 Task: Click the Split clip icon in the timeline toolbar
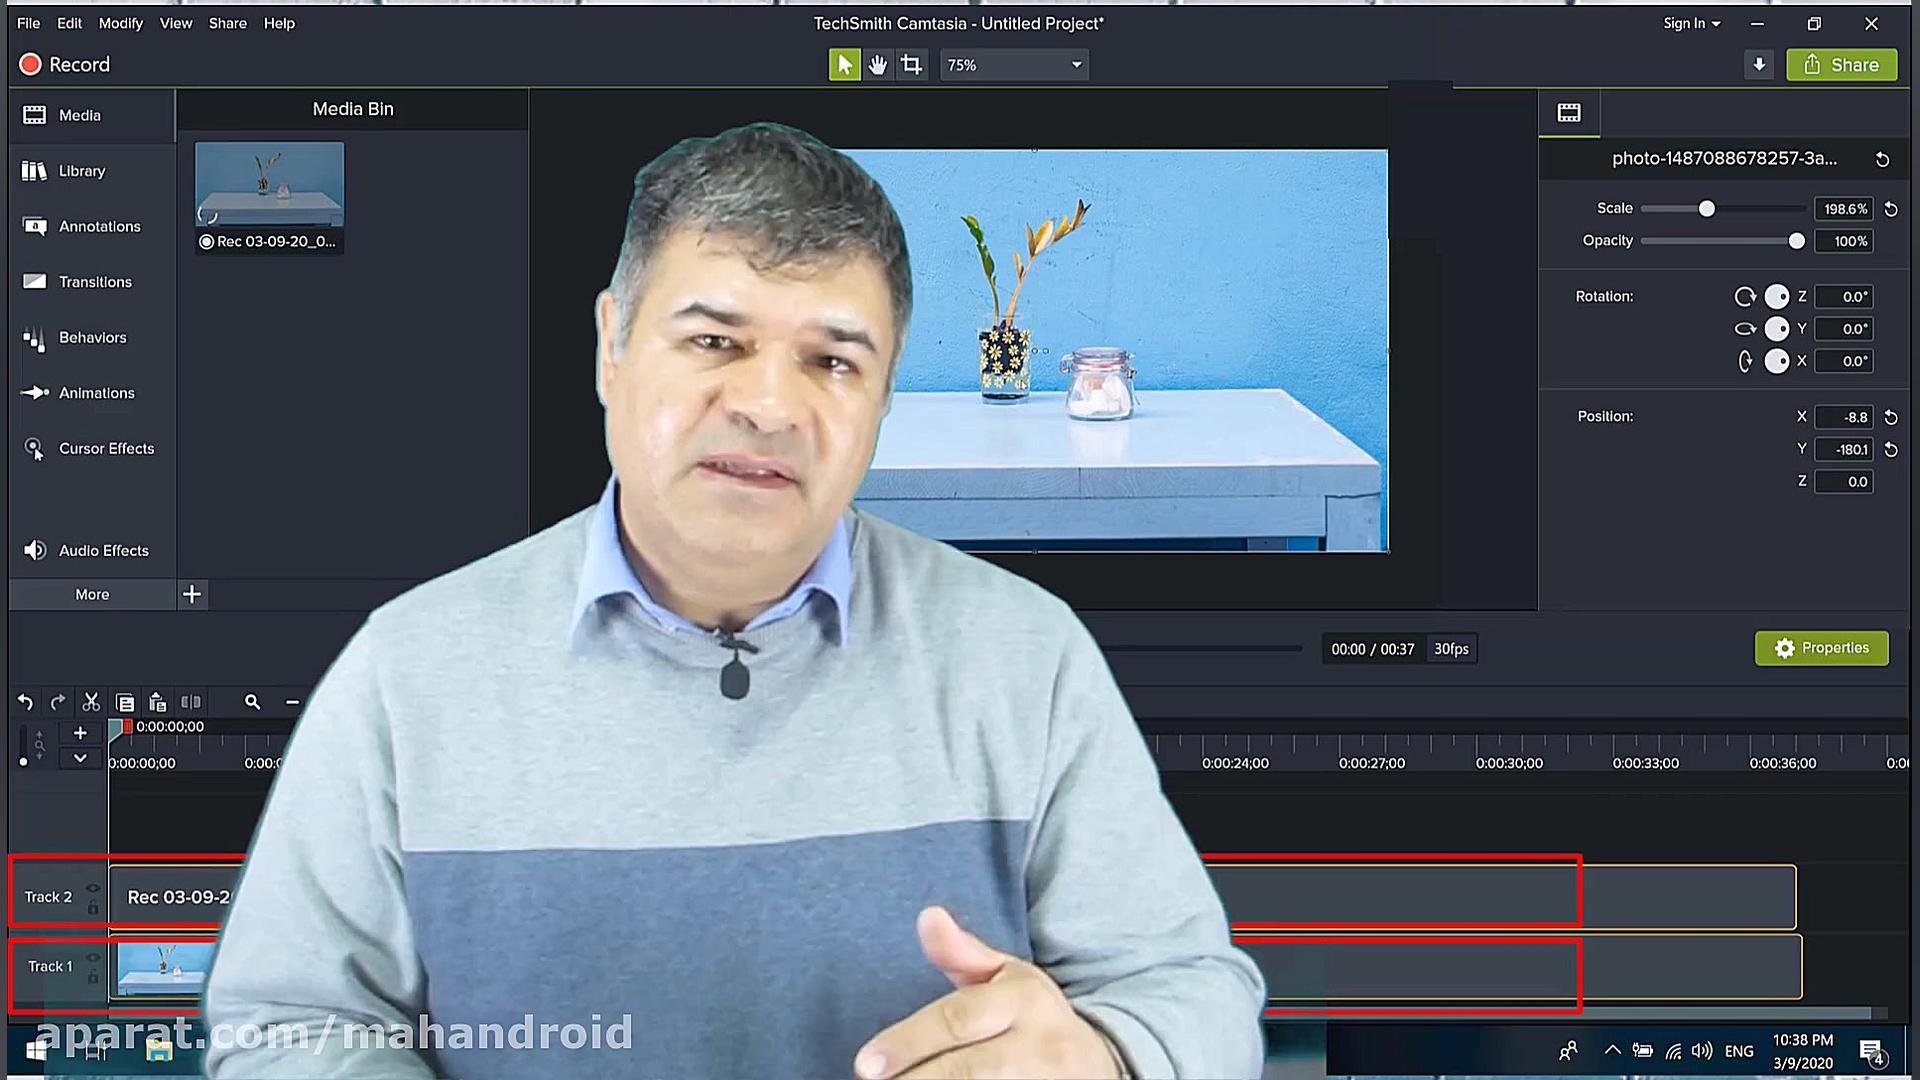[x=191, y=702]
